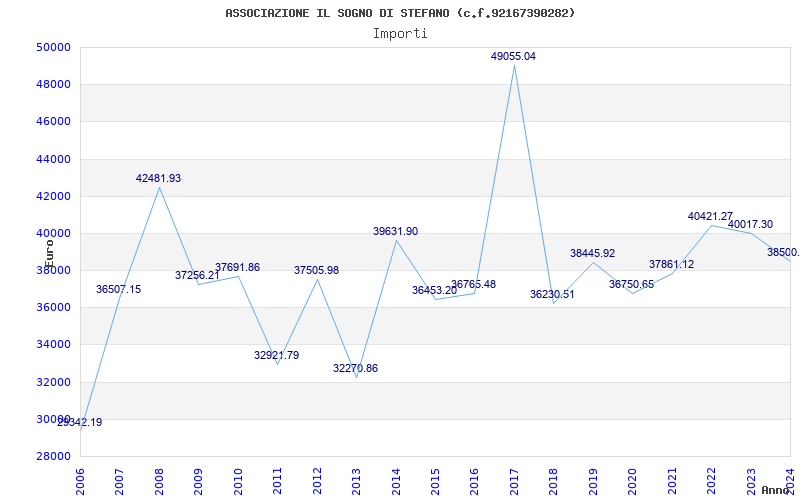Screen dimensions: 800x500
Task: Click the 38445.92 value label
Action: pos(592,253)
